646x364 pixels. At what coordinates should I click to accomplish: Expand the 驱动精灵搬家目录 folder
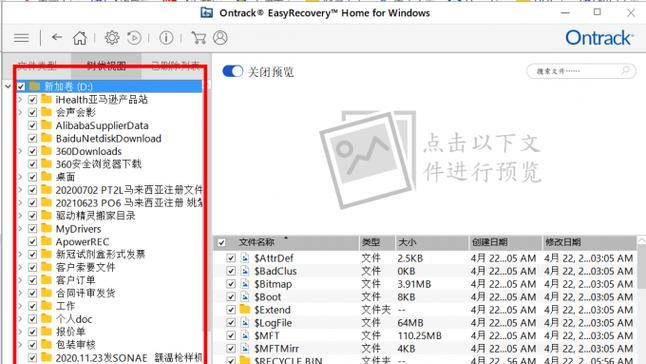[x=20, y=215]
